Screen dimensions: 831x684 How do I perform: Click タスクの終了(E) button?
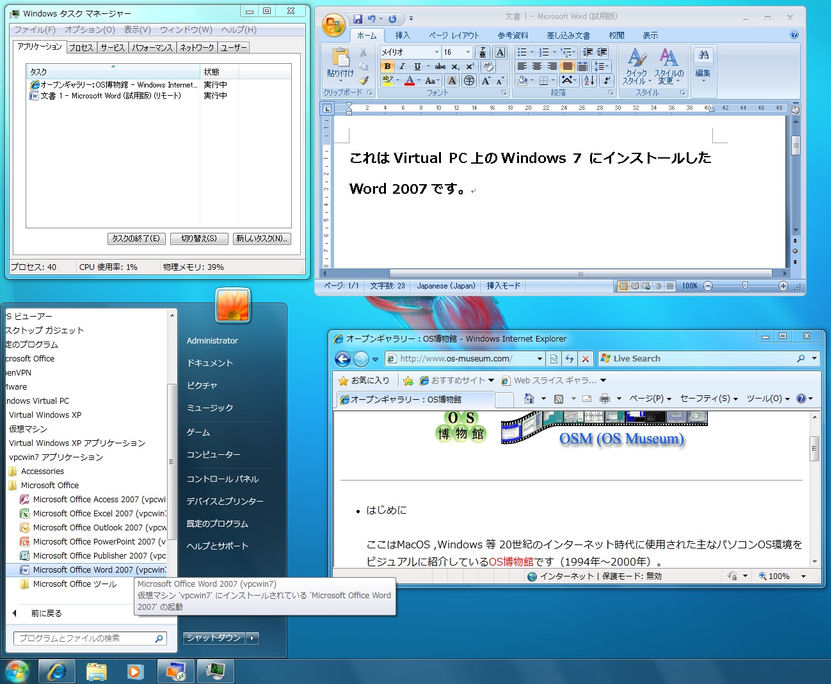136,238
